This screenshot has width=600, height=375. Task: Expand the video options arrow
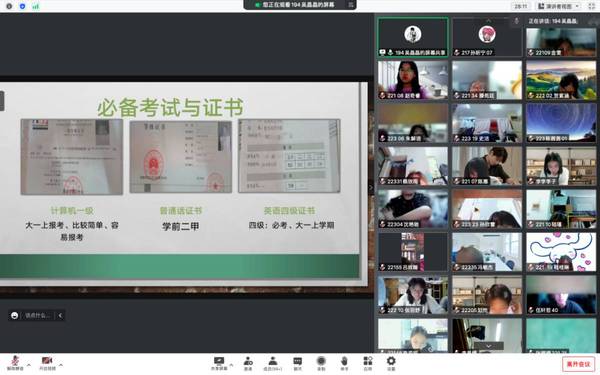tap(61, 364)
